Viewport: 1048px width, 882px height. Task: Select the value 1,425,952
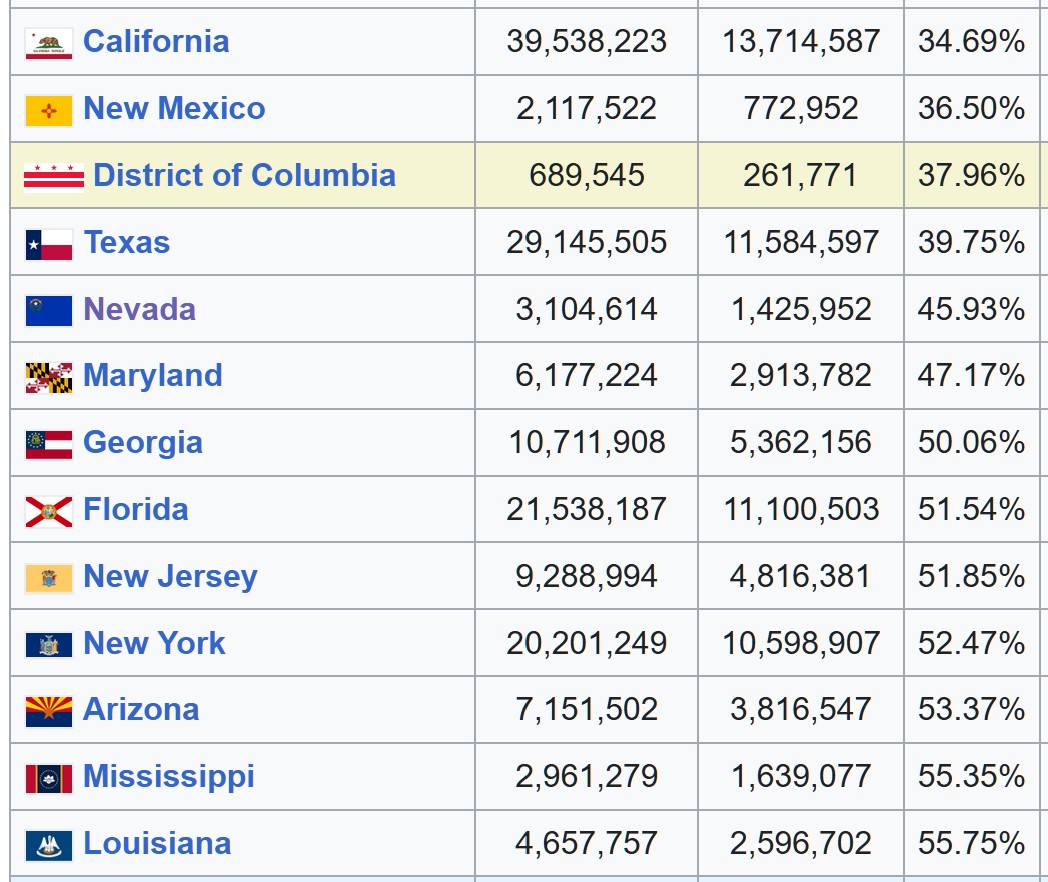(x=801, y=309)
